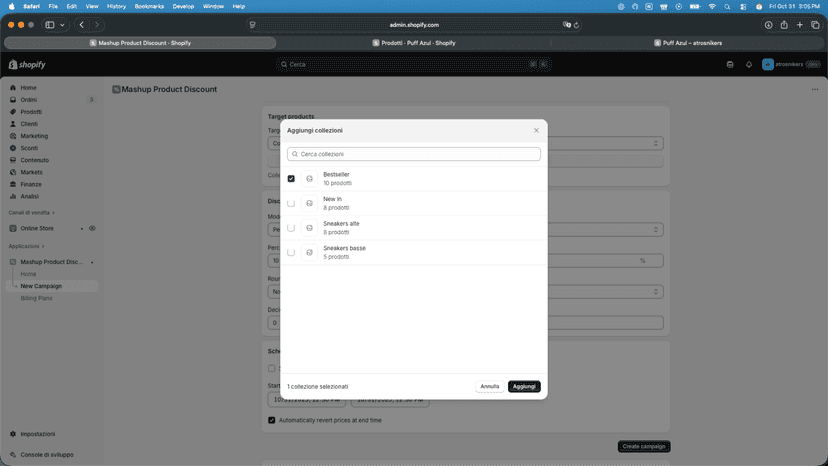
Task: Go forward in Safari
Action: pos(97,25)
